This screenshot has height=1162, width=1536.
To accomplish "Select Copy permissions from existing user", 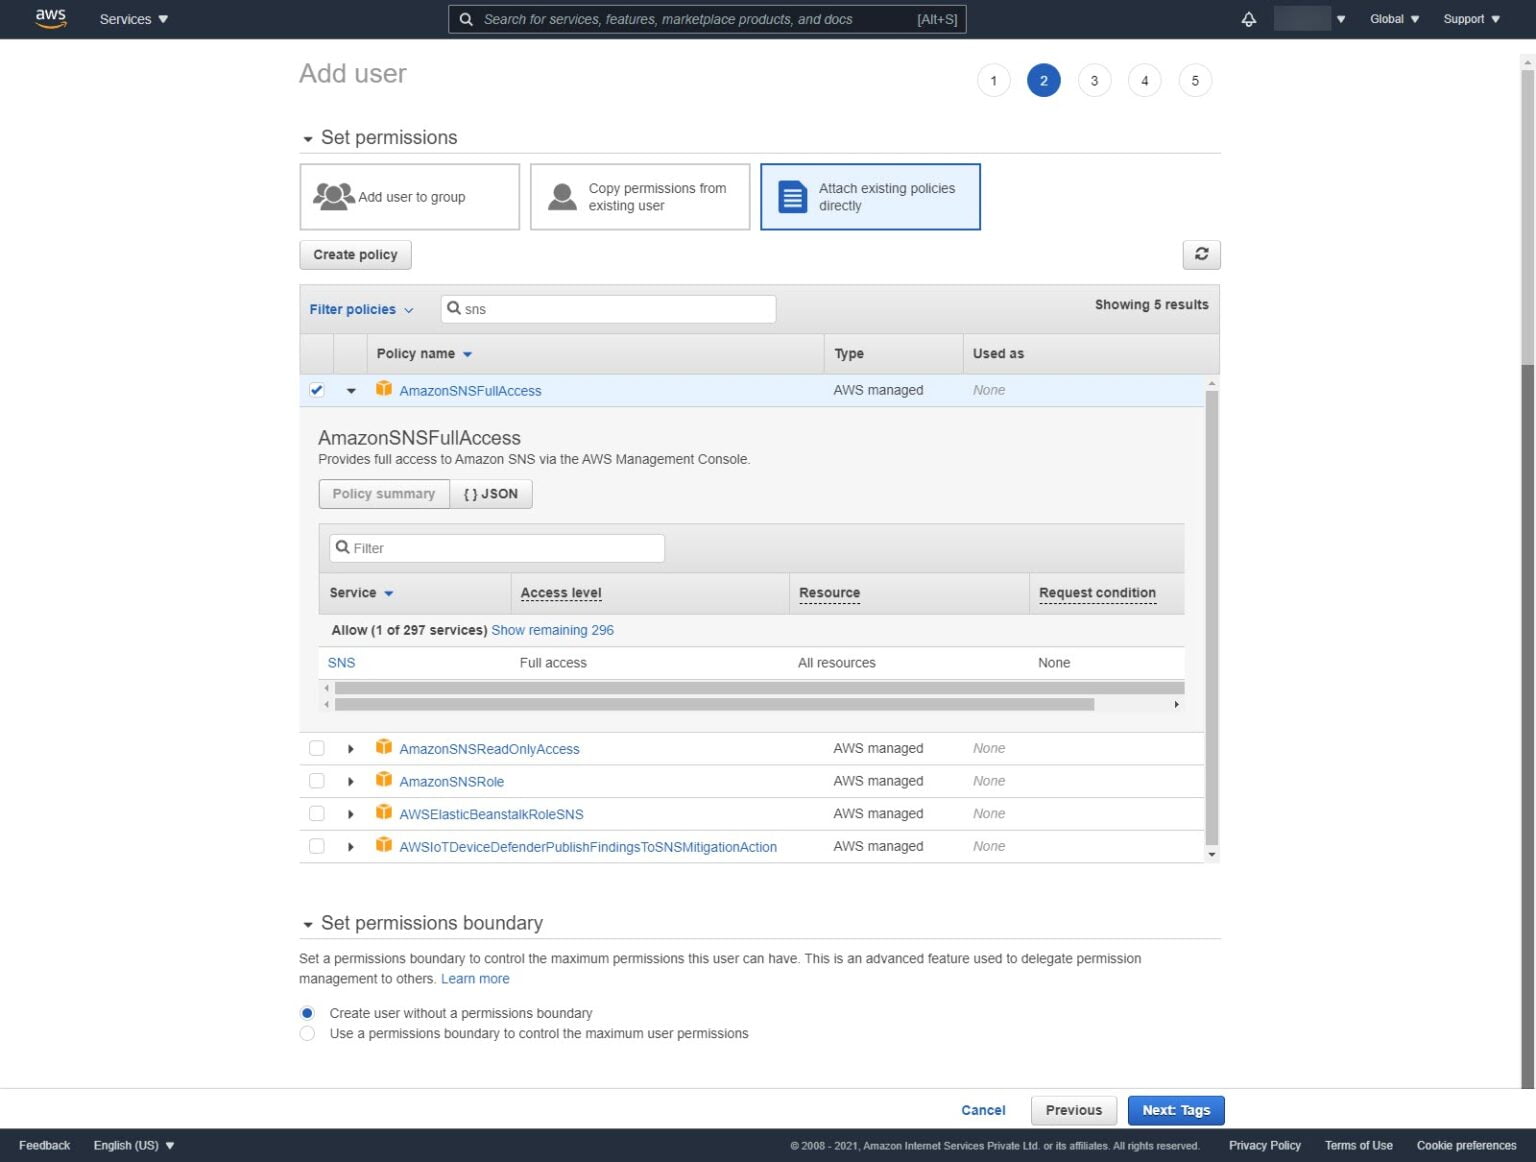I will point(639,196).
